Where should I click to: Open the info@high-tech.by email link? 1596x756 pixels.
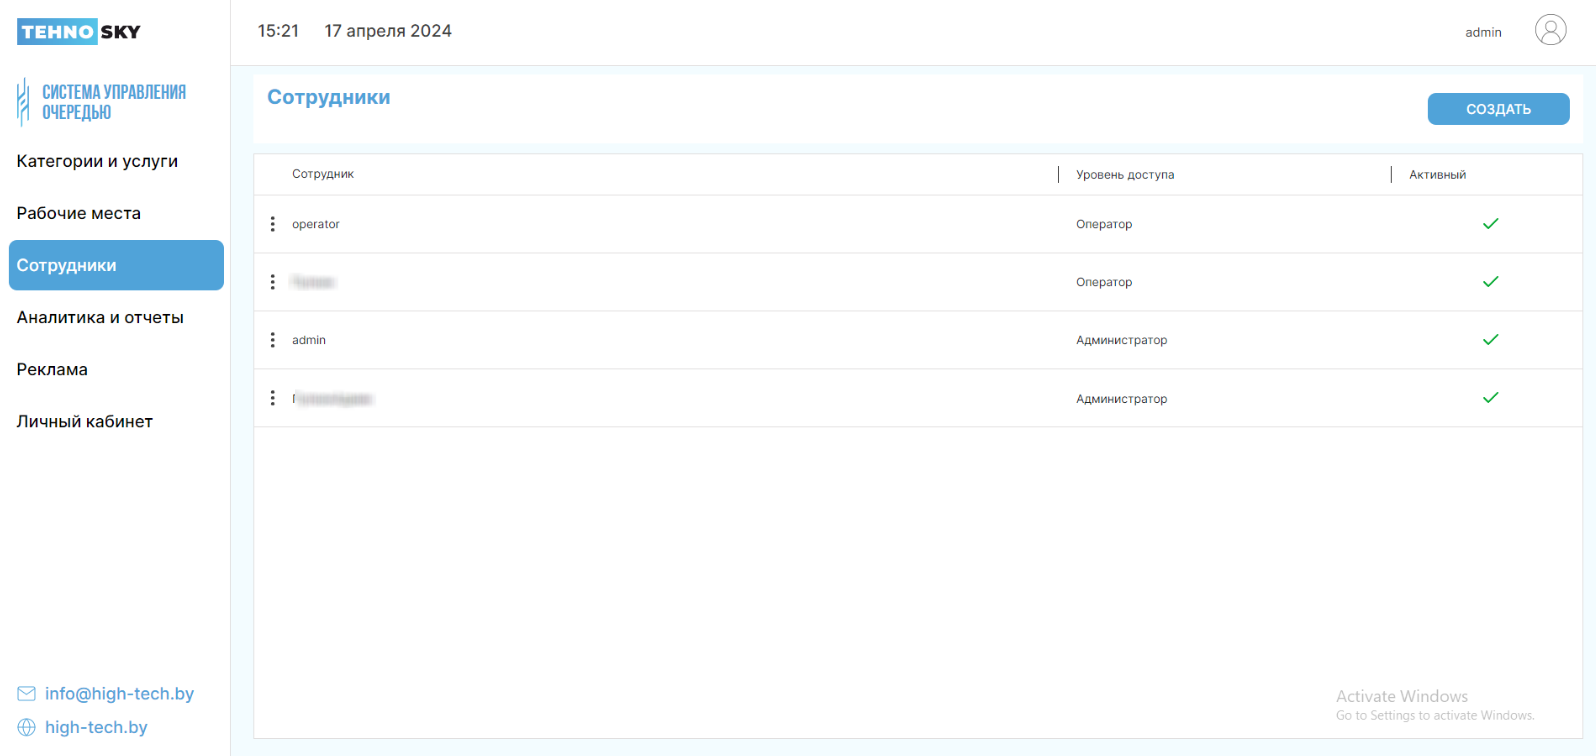[x=119, y=694]
